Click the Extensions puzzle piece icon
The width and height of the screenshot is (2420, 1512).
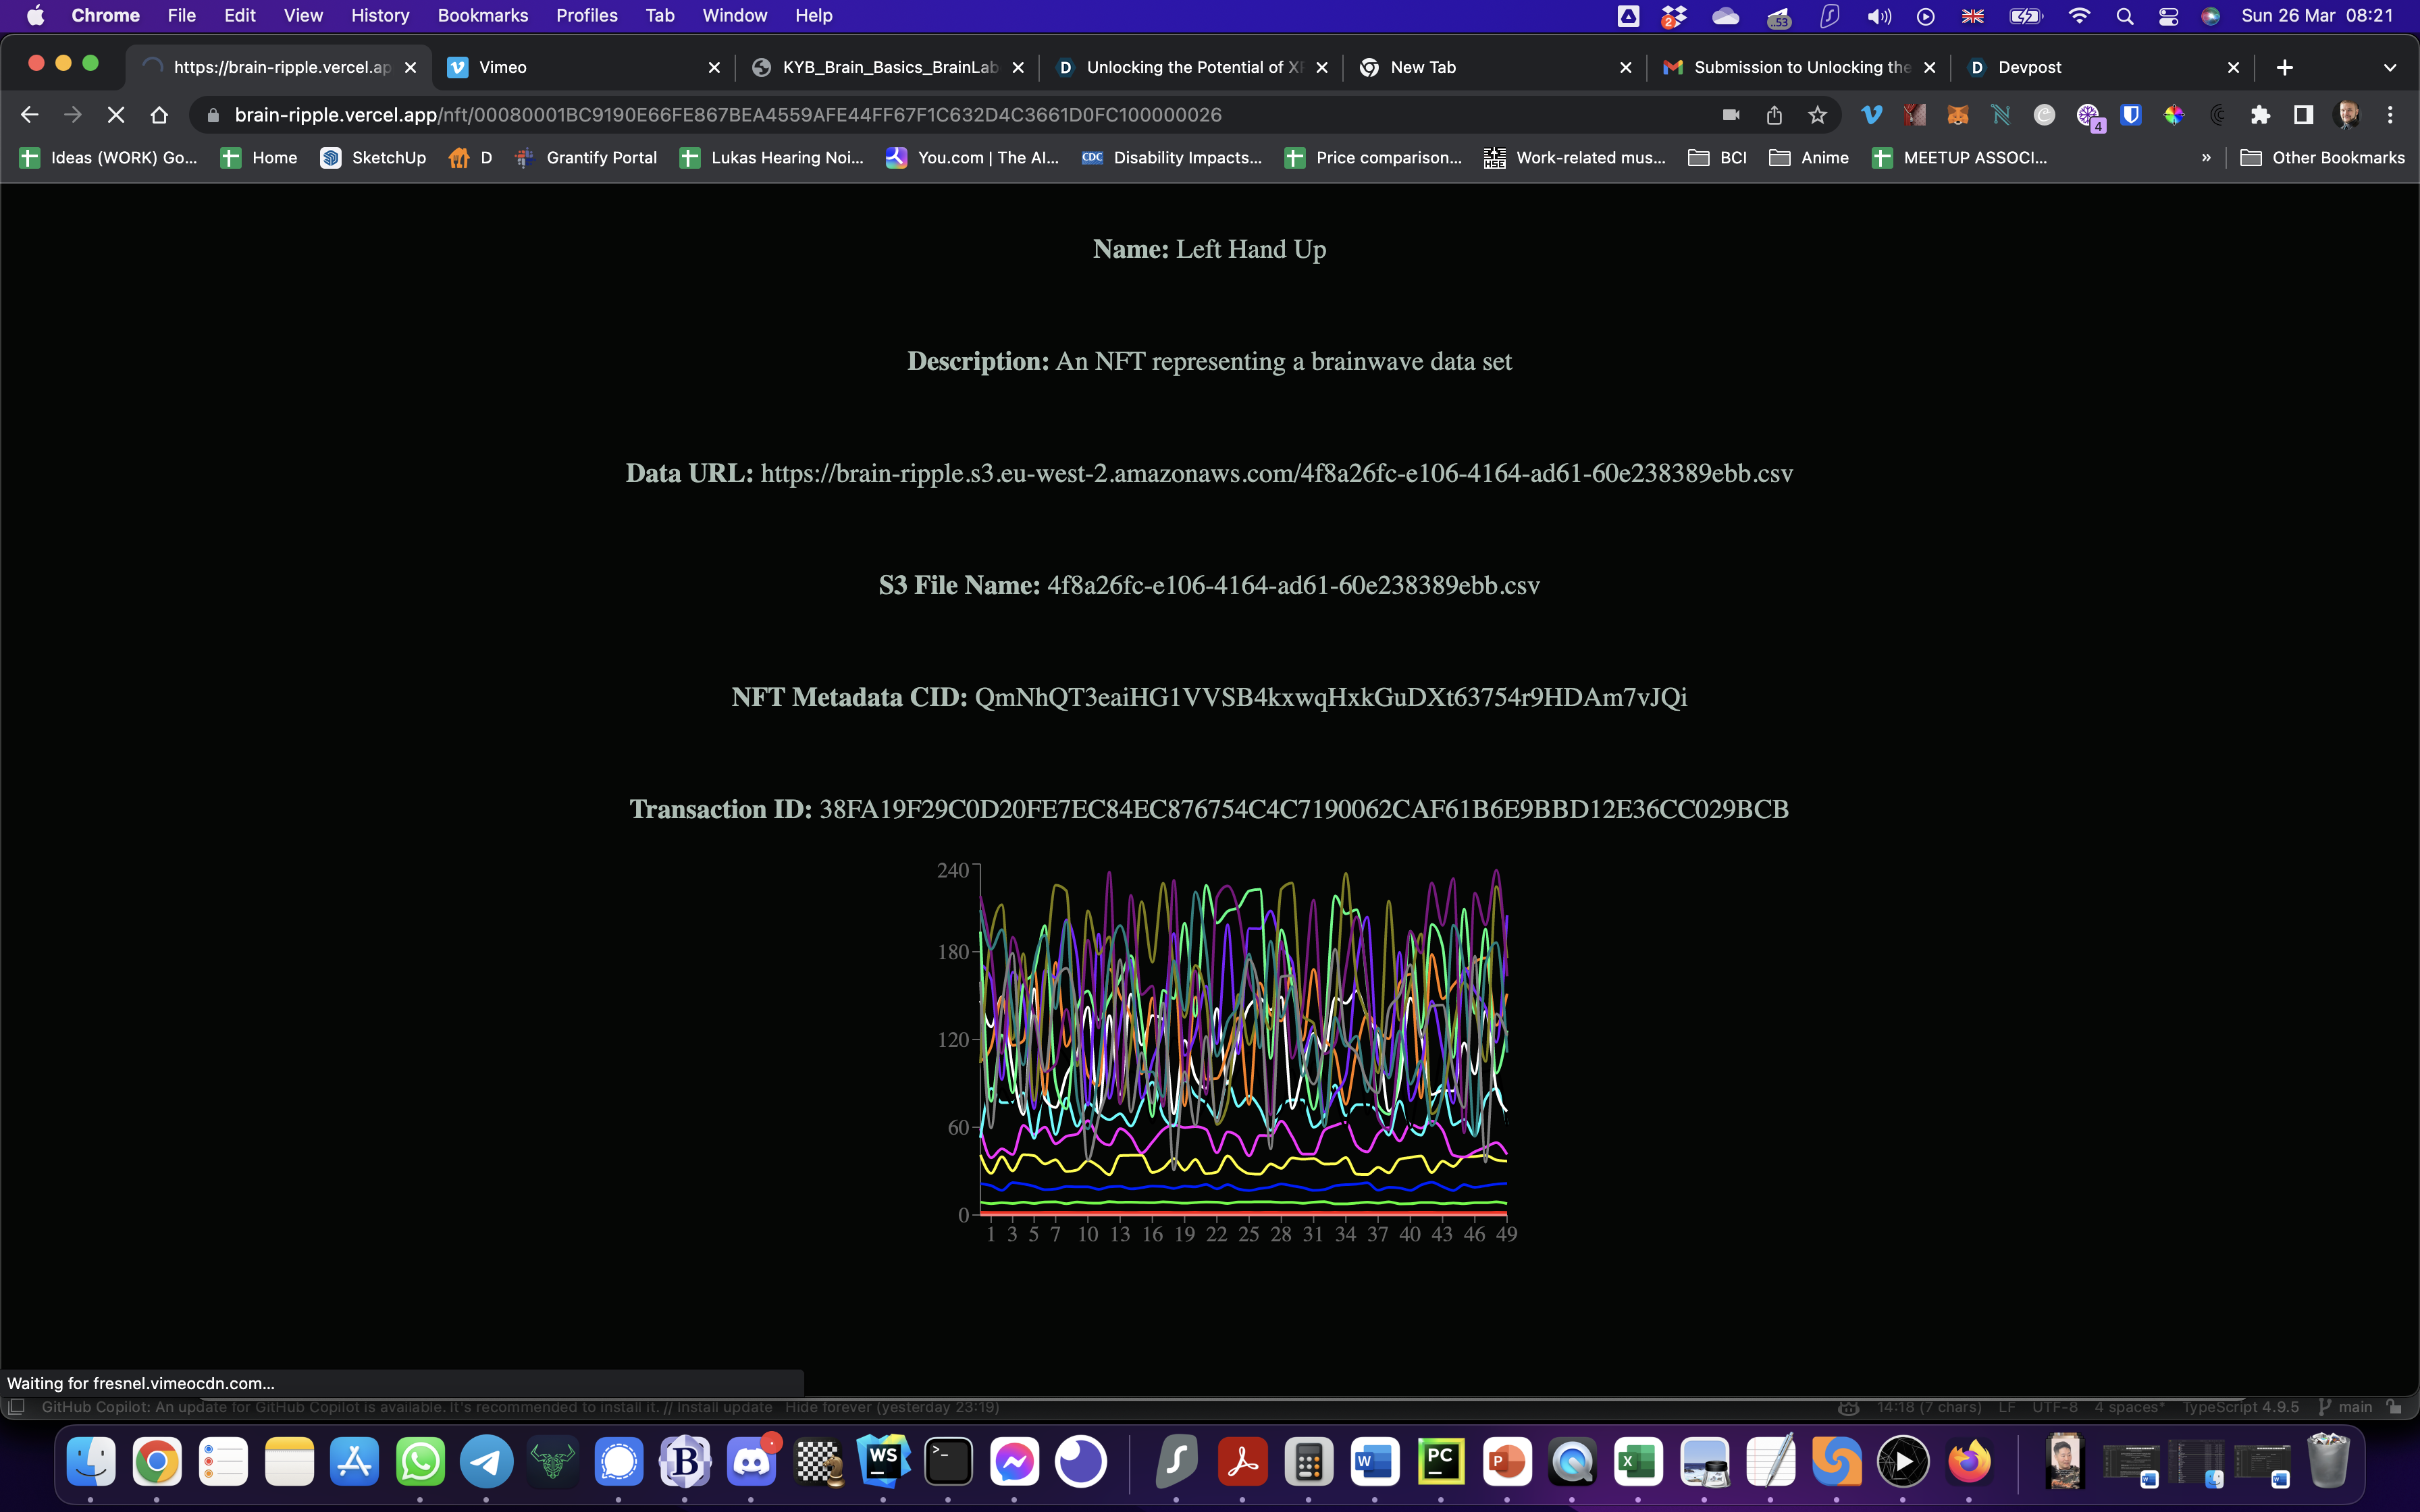pyautogui.click(x=2260, y=115)
